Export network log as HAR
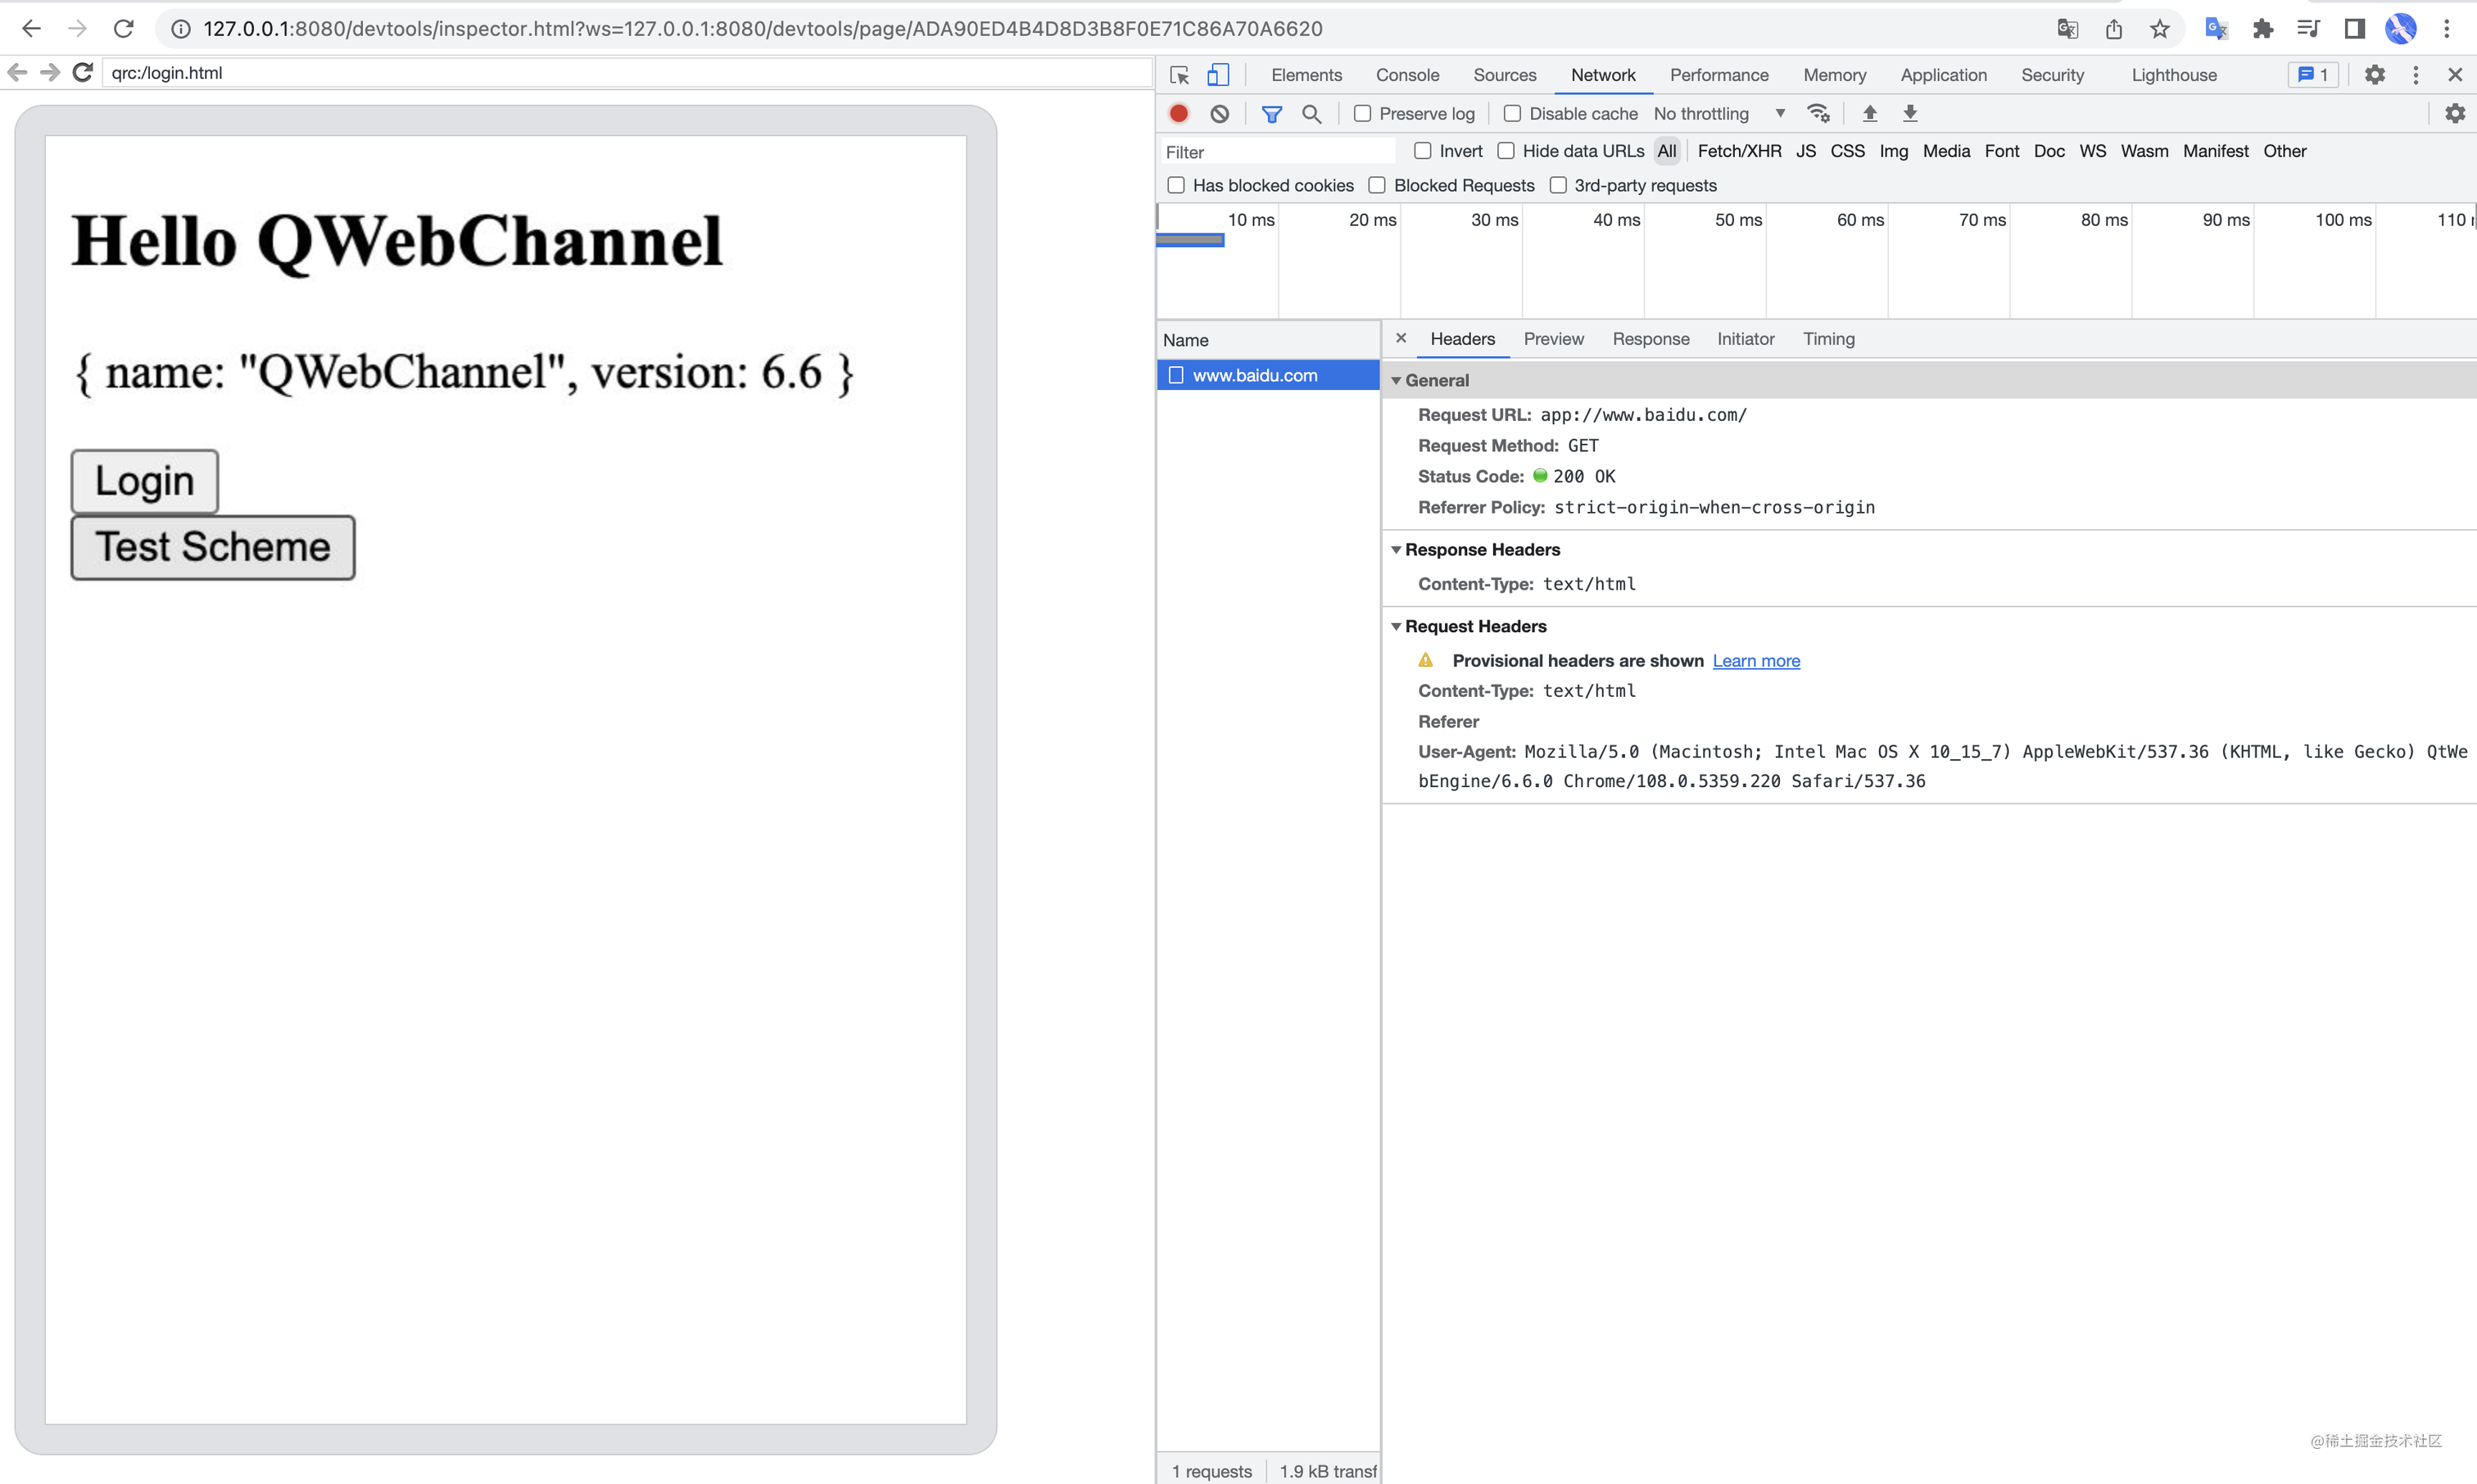Screen dimensions: 2477x1484 coord(1910,113)
